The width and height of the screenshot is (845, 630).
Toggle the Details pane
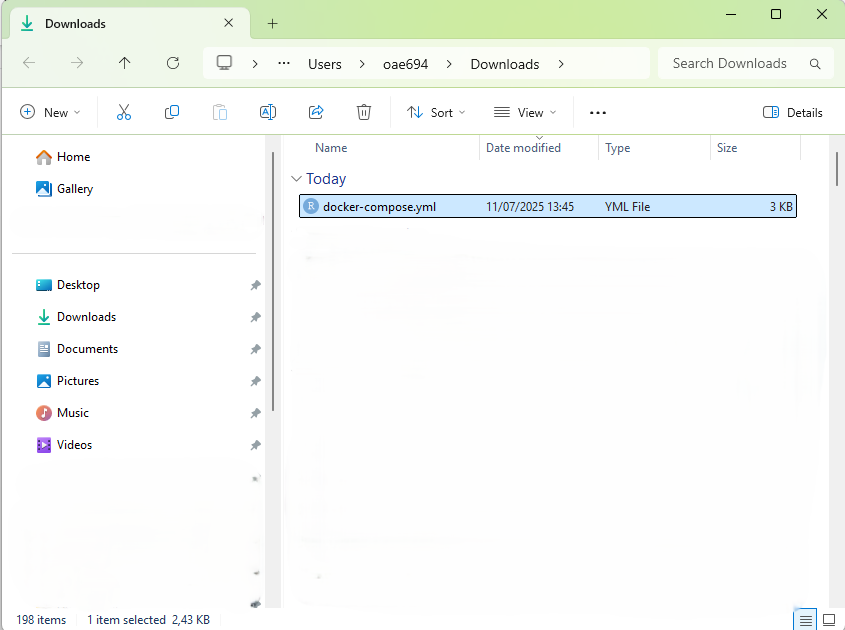[x=792, y=113]
